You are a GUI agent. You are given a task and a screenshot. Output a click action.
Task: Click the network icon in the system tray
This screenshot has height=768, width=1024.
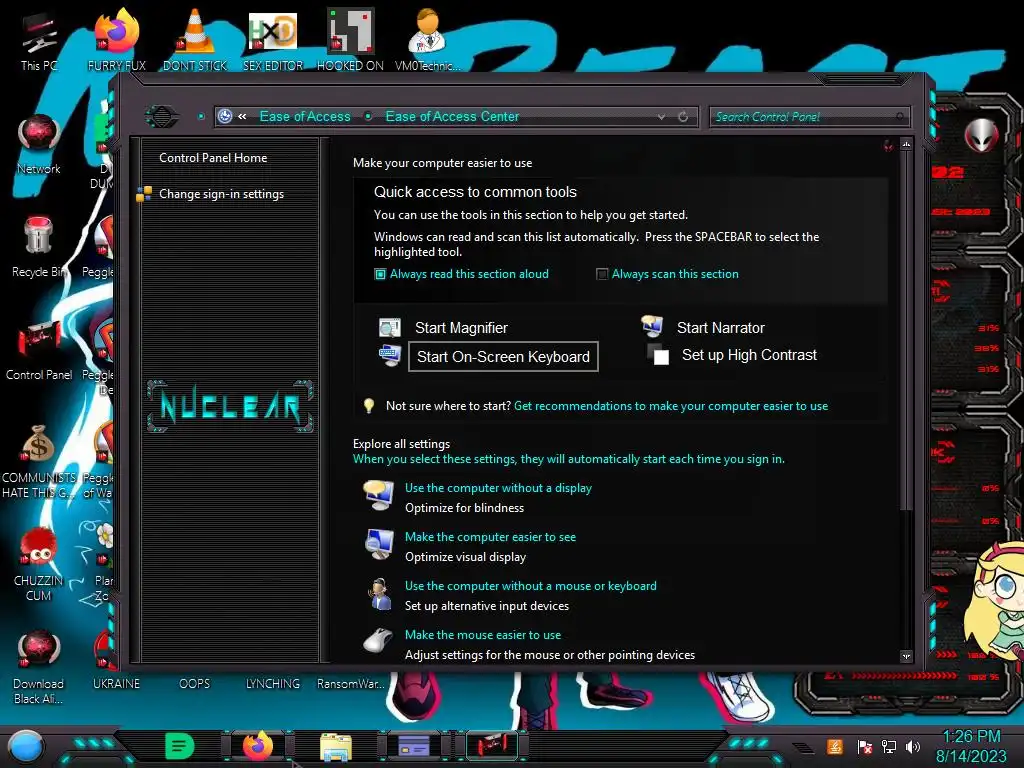(889, 746)
